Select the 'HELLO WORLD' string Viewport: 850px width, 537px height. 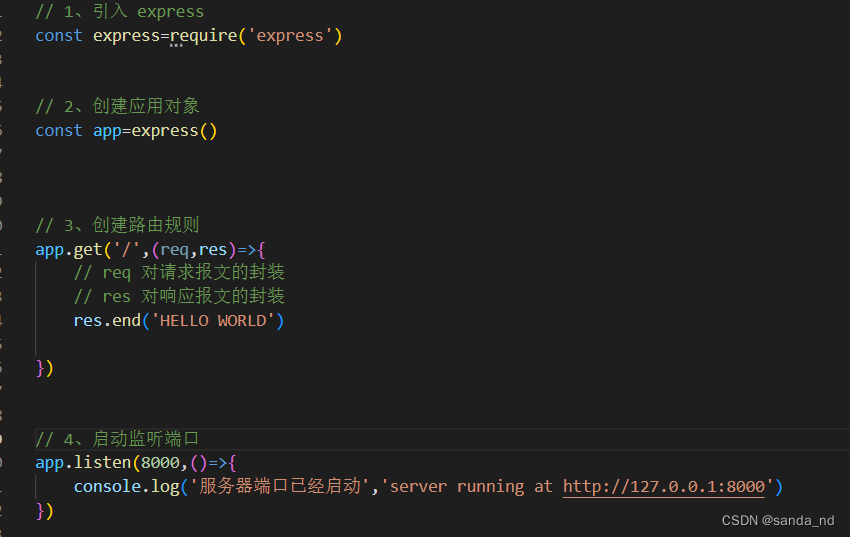(x=213, y=321)
